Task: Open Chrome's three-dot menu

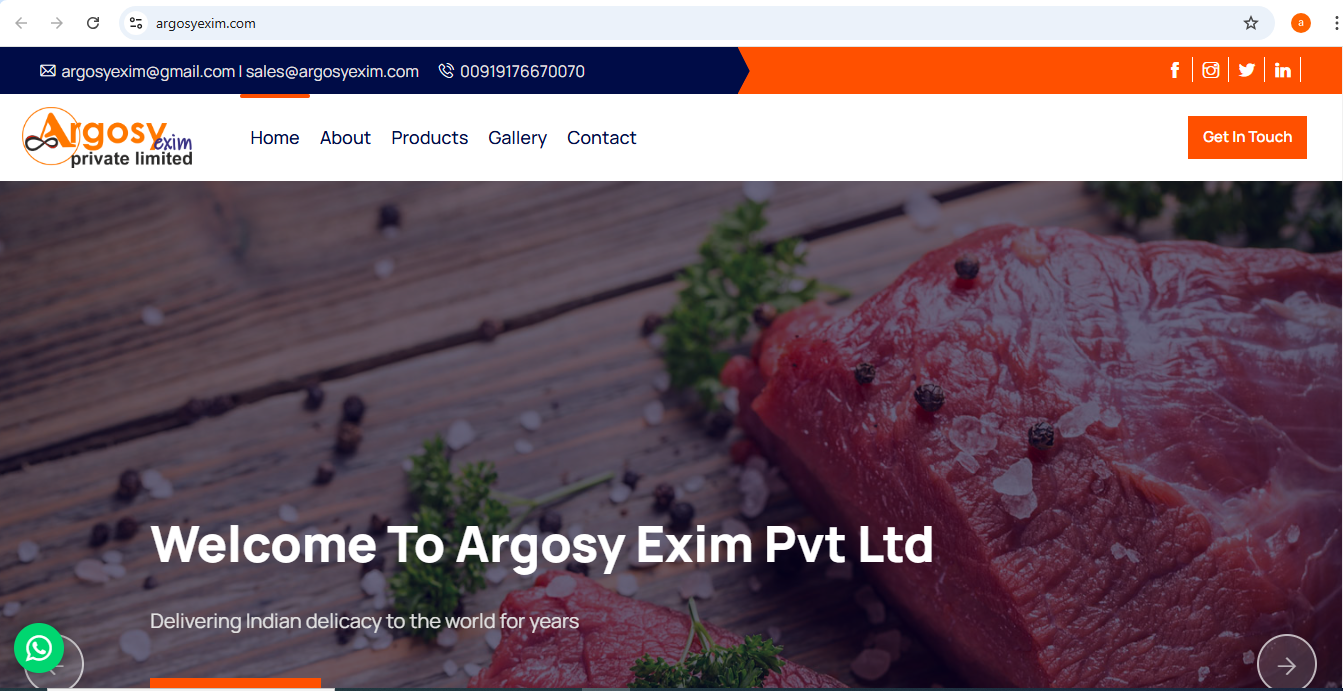Action: click(1330, 23)
